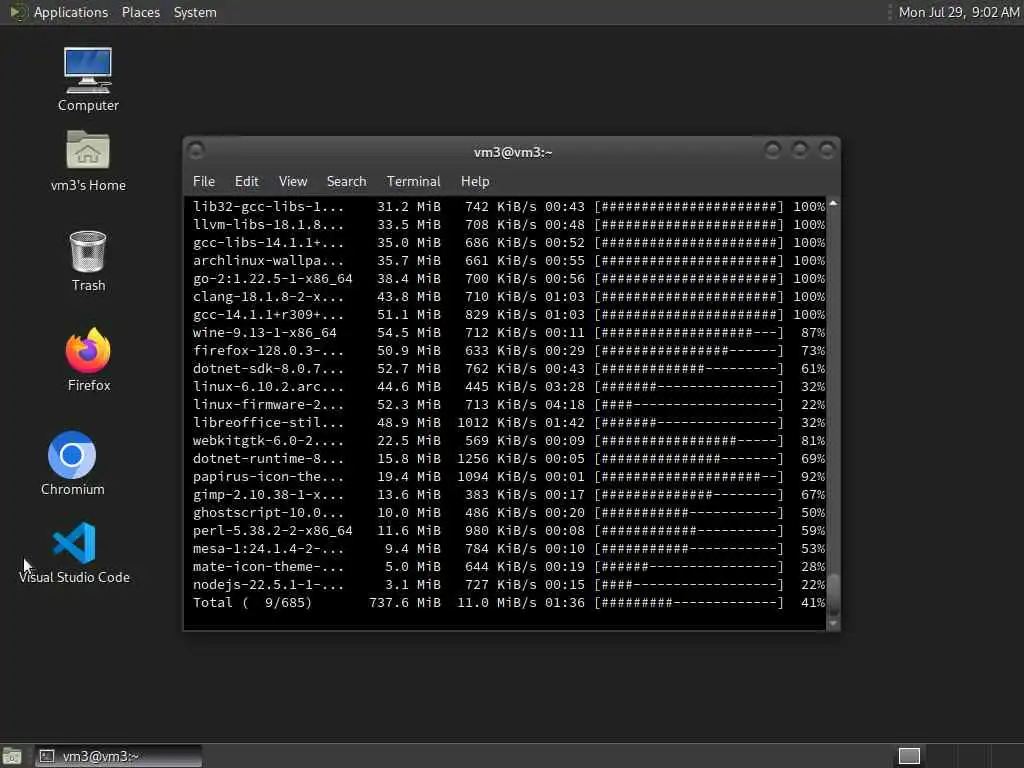
Task: Click the dotnet-runtime-8 package name
Action: click(268, 458)
